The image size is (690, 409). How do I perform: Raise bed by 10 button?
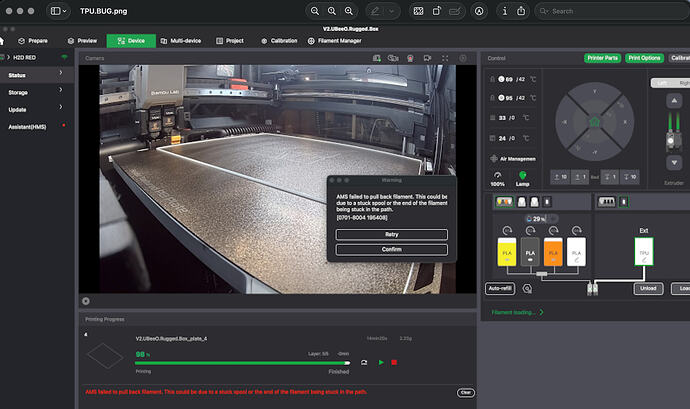[x=560, y=177]
